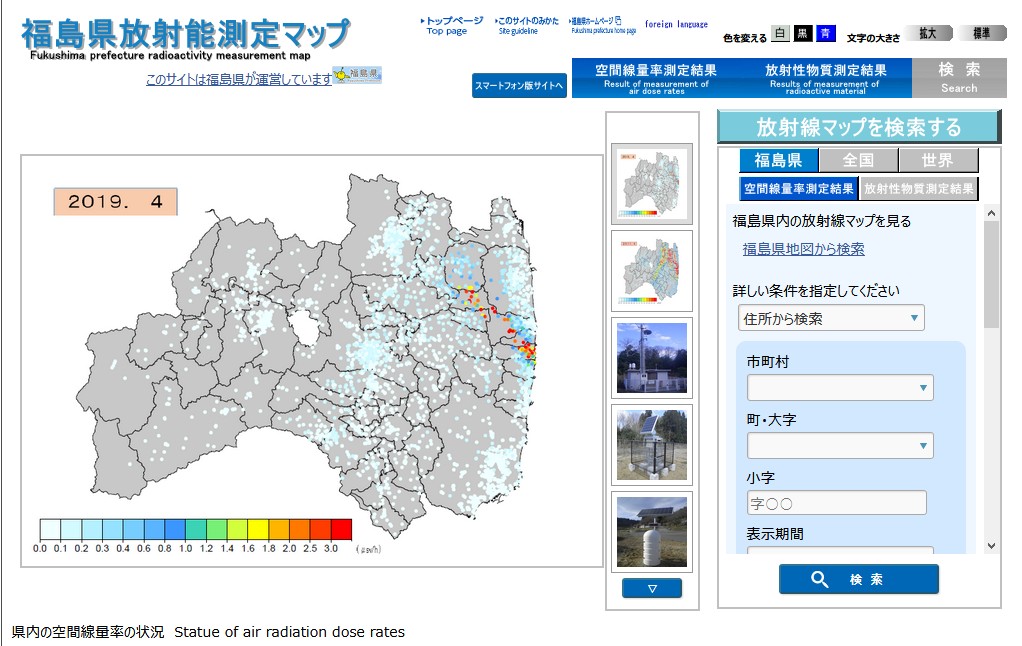The height and width of the screenshot is (646, 1022).
Task: Click scroll-down arrow of search panel
Action: coord(991,546)
